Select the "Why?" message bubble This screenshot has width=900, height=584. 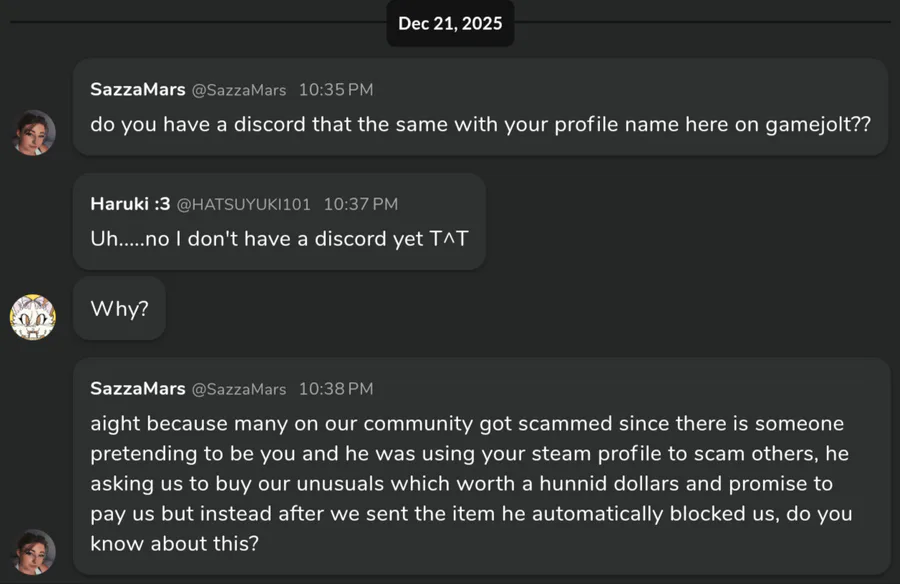coord(119,308)
